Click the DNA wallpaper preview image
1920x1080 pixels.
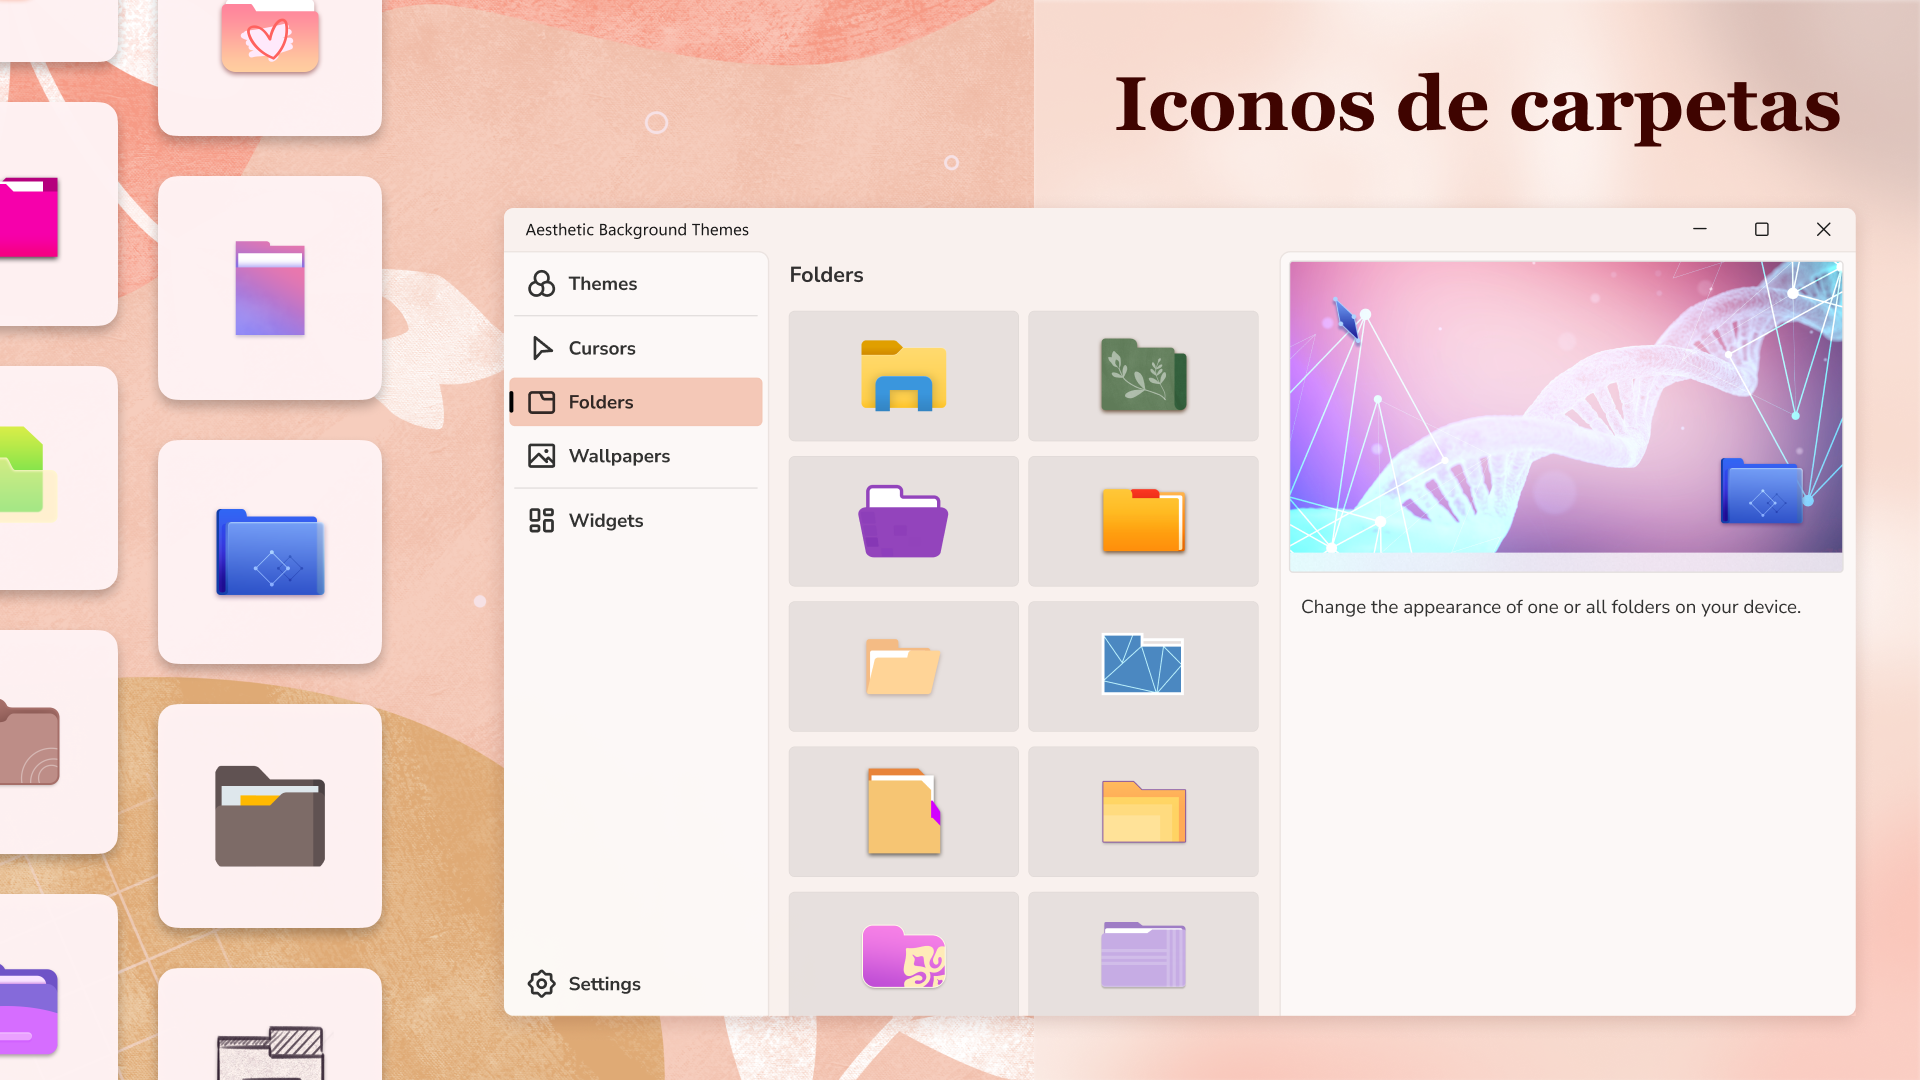coord(1566,407)
